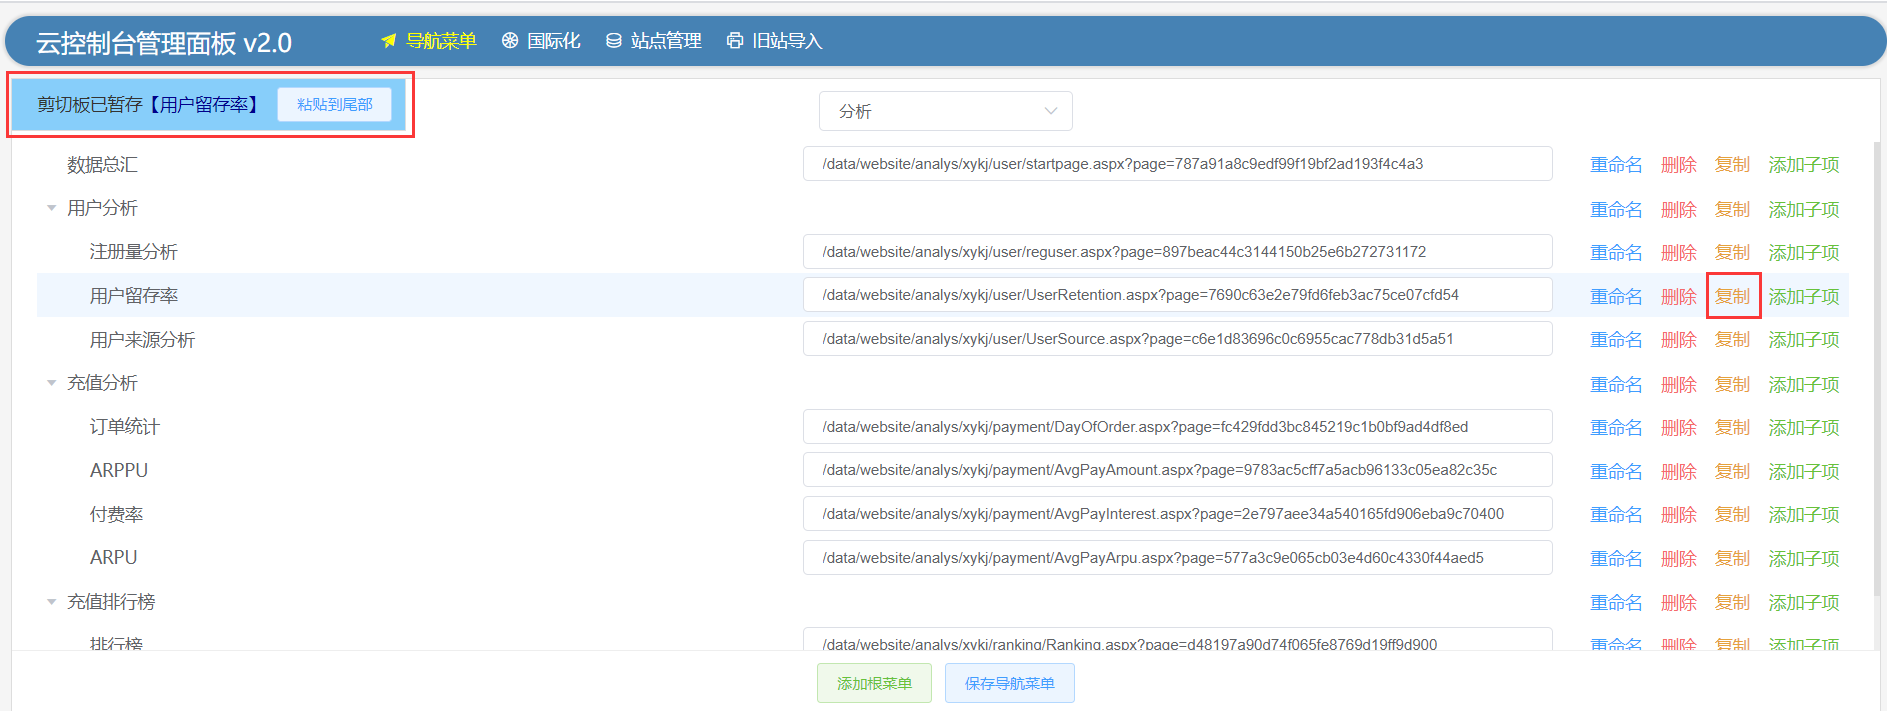Click the 导航菜单 paper plane icon
Image resolution: width=1887 pixels, height=711 pixels.
[x=389, y=41]
